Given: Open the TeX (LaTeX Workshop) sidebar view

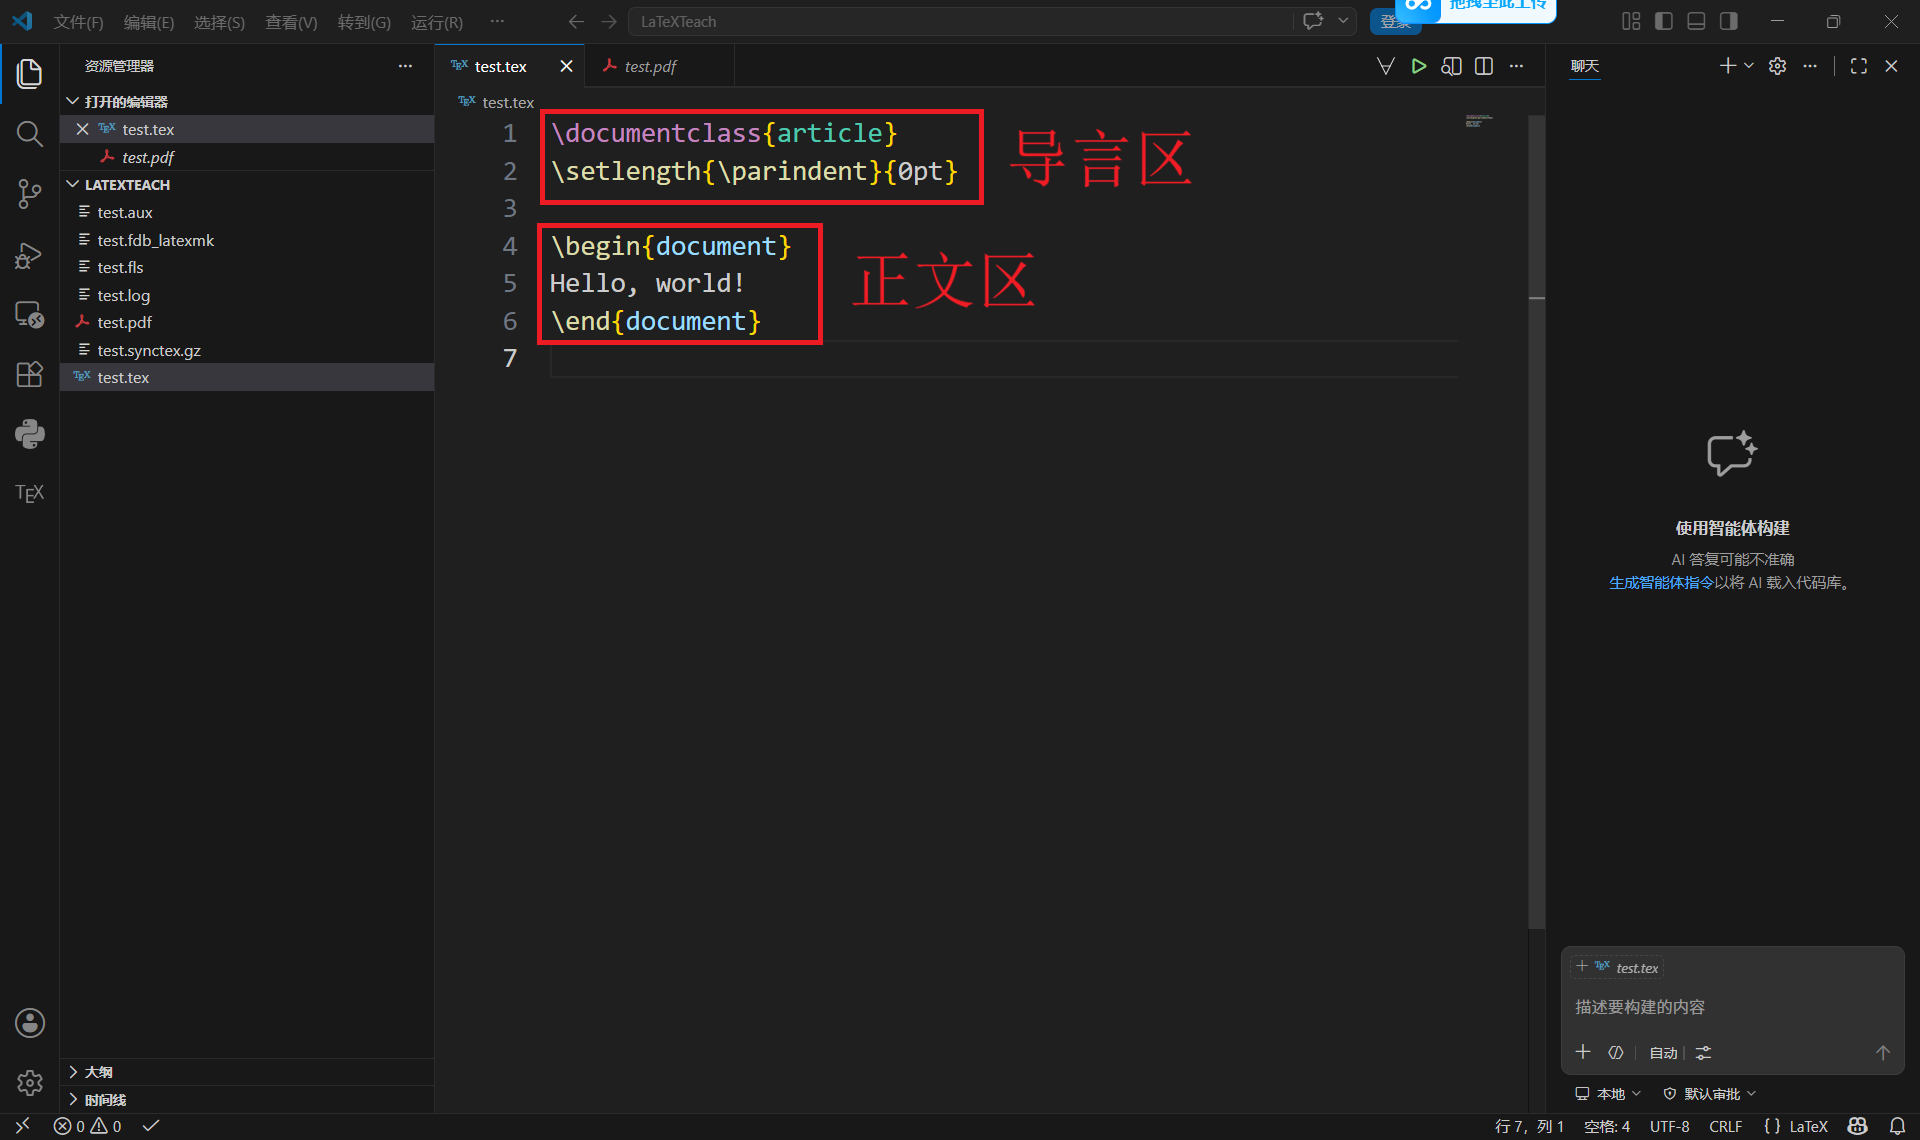Looking at the screenshot, I should [x=29, y=493].
